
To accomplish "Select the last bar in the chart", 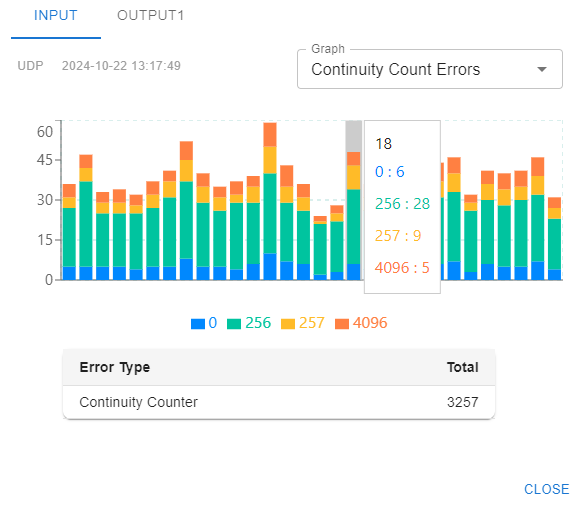I will click(x=554, y=239).
